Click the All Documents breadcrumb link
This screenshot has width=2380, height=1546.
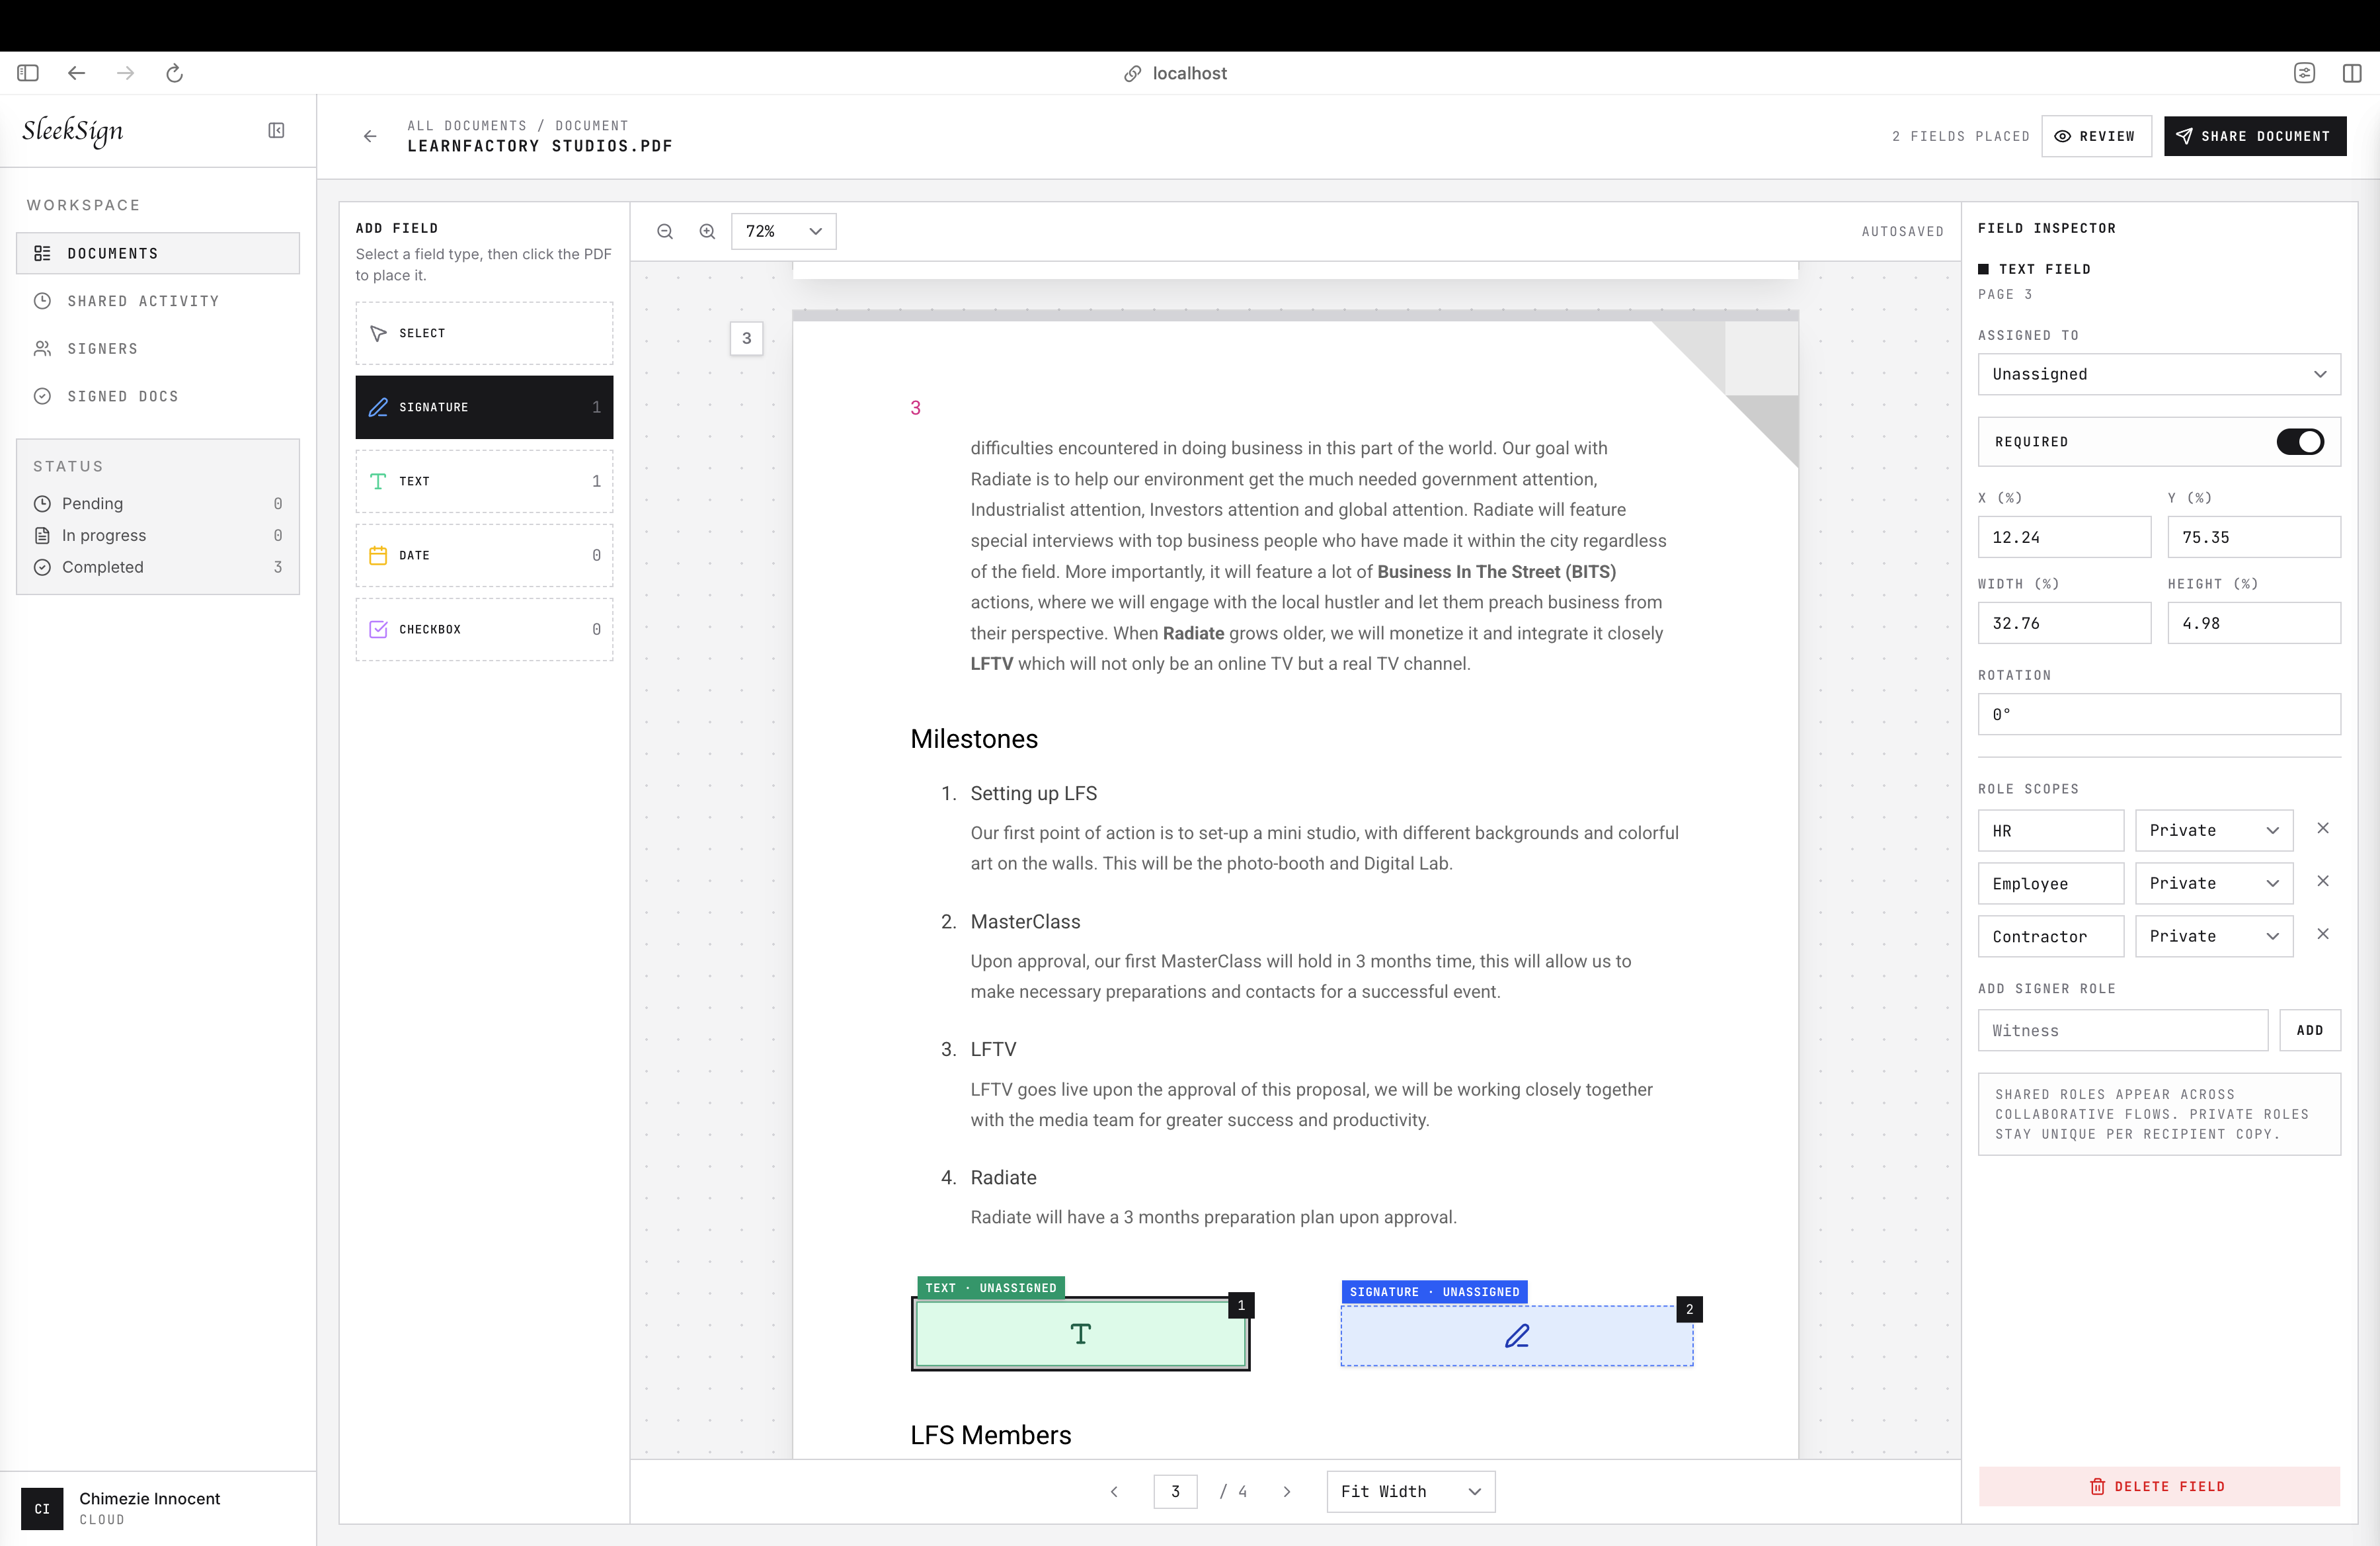466,125
